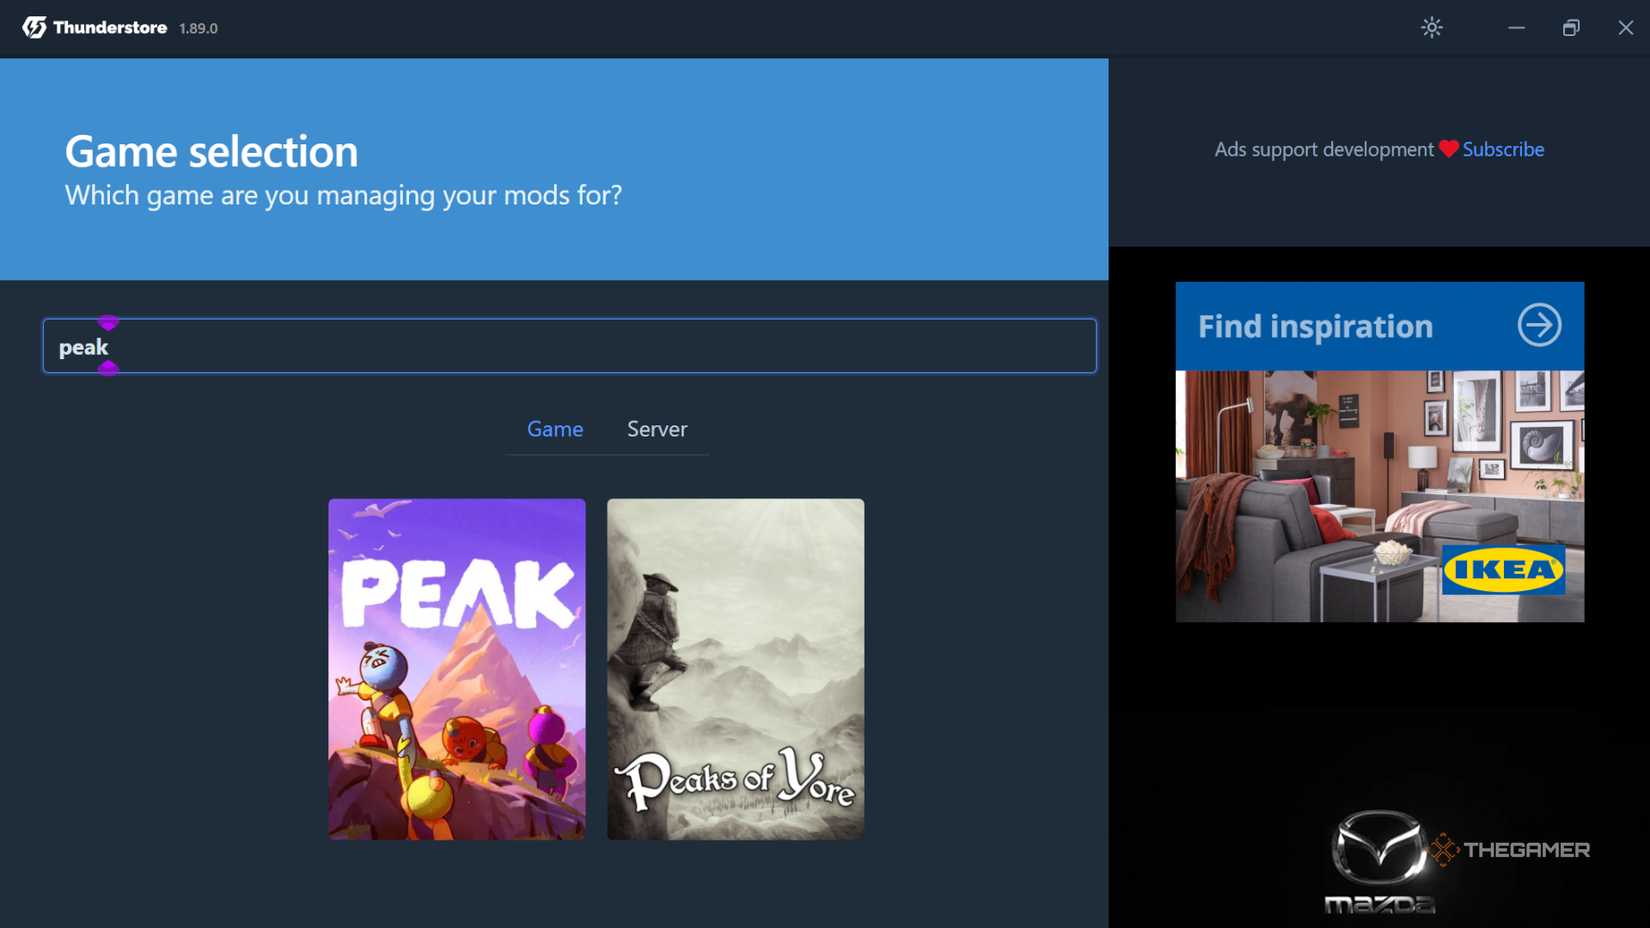1650x928 pixels.
Task: Click the version number 1.89.0
Action: [x=198, y=29]
